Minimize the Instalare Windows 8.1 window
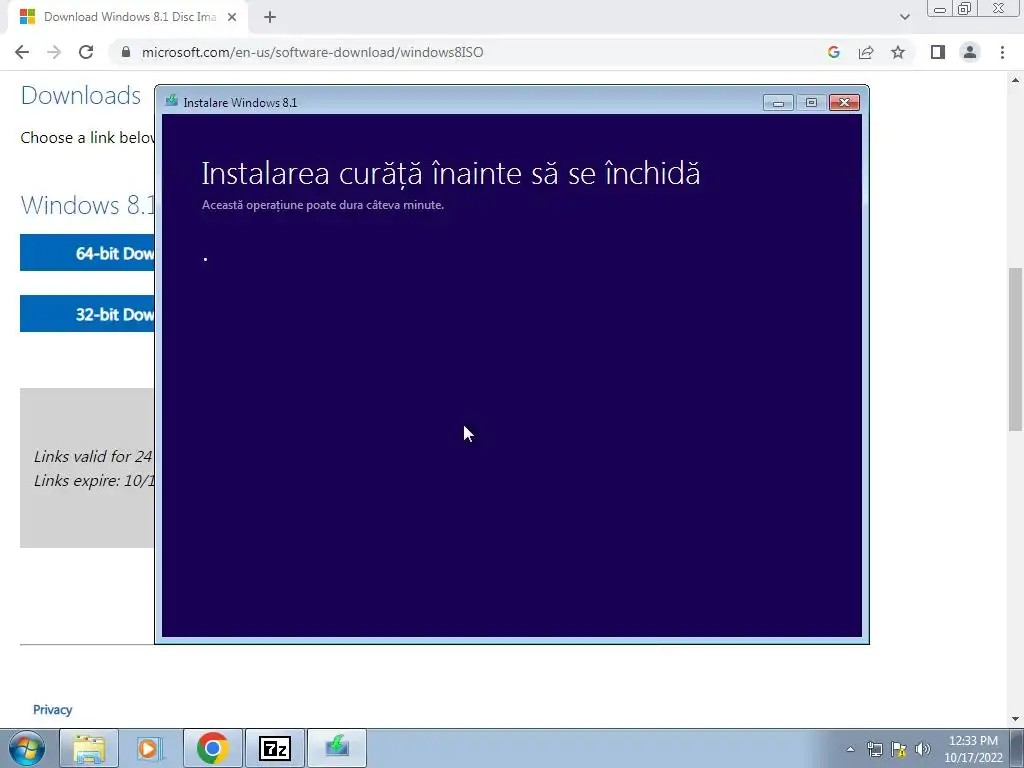The image size is (1024, 768). (x=778, y=103)
